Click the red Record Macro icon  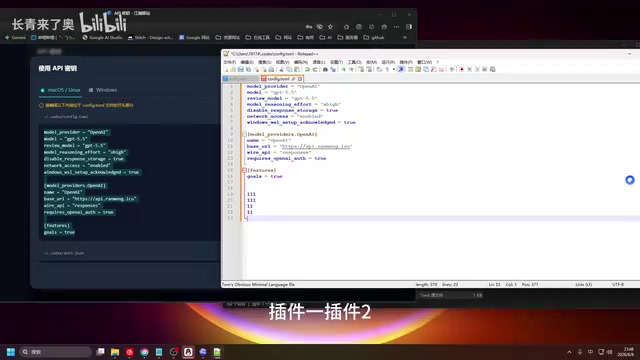(x=462, y=69)
